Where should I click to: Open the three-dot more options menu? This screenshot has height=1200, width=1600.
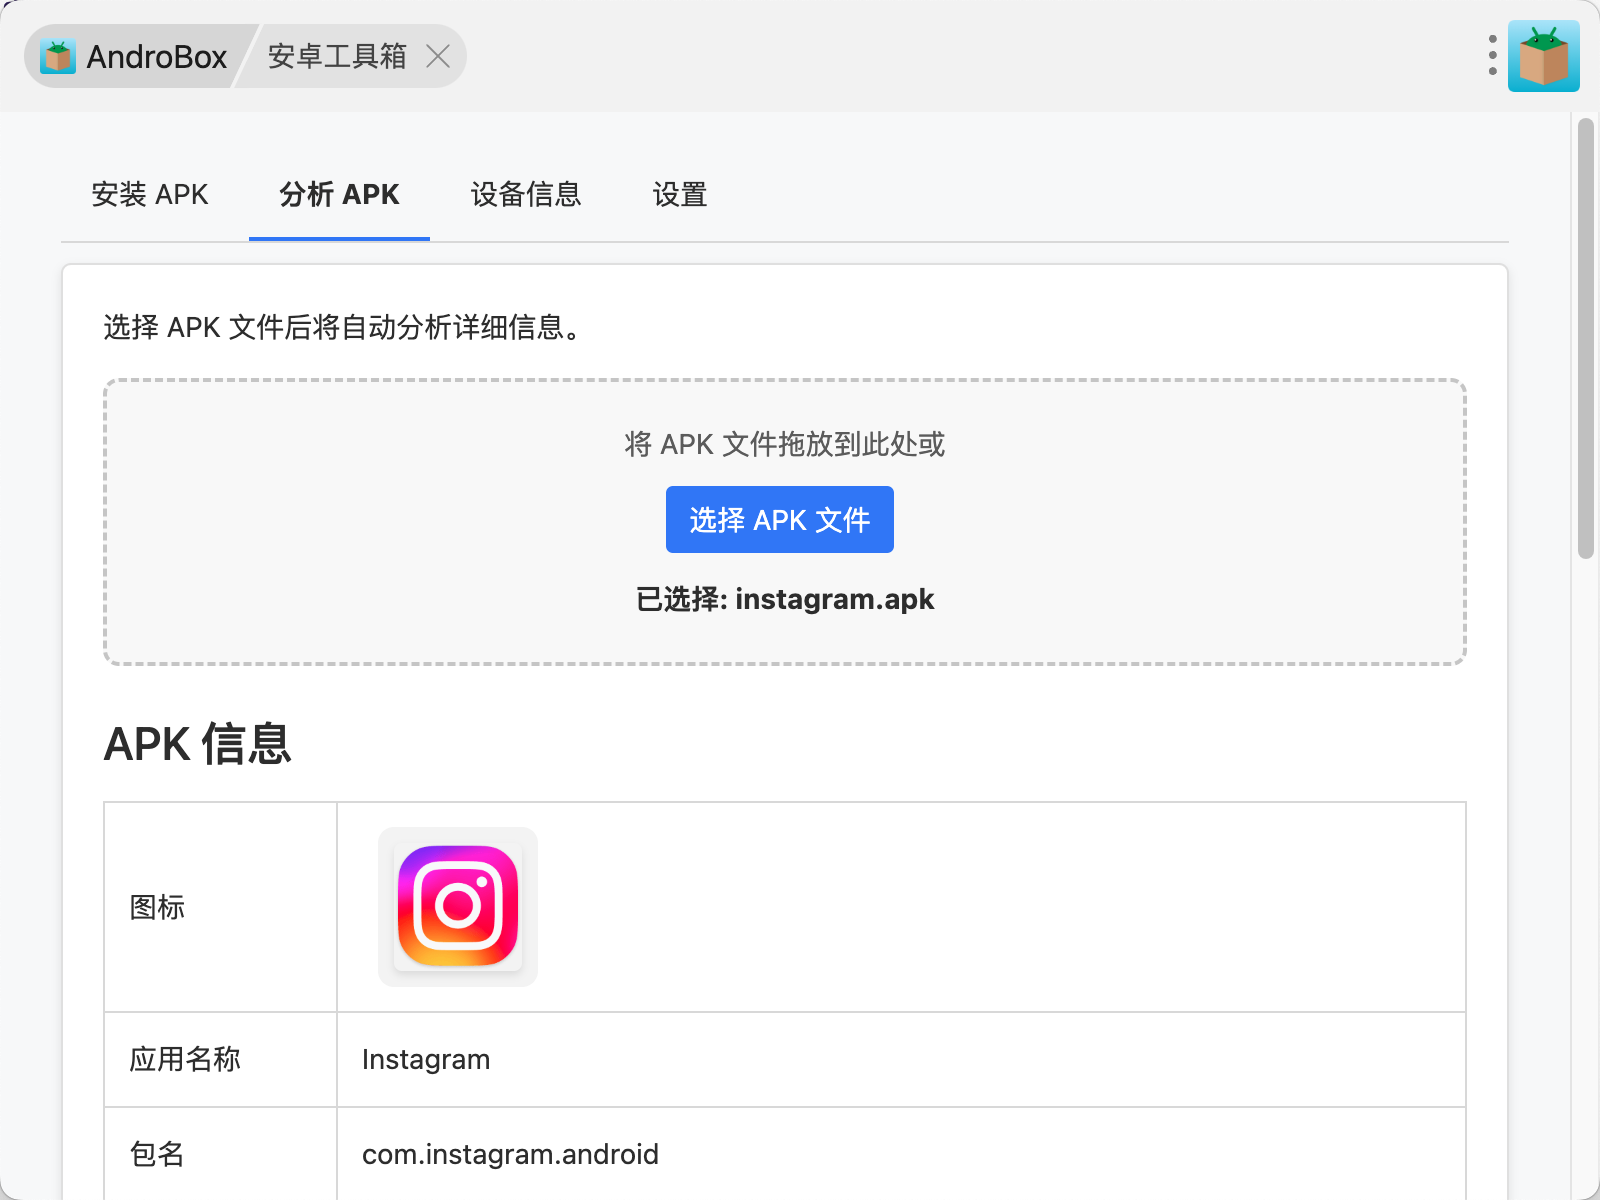coord(1492,56)
